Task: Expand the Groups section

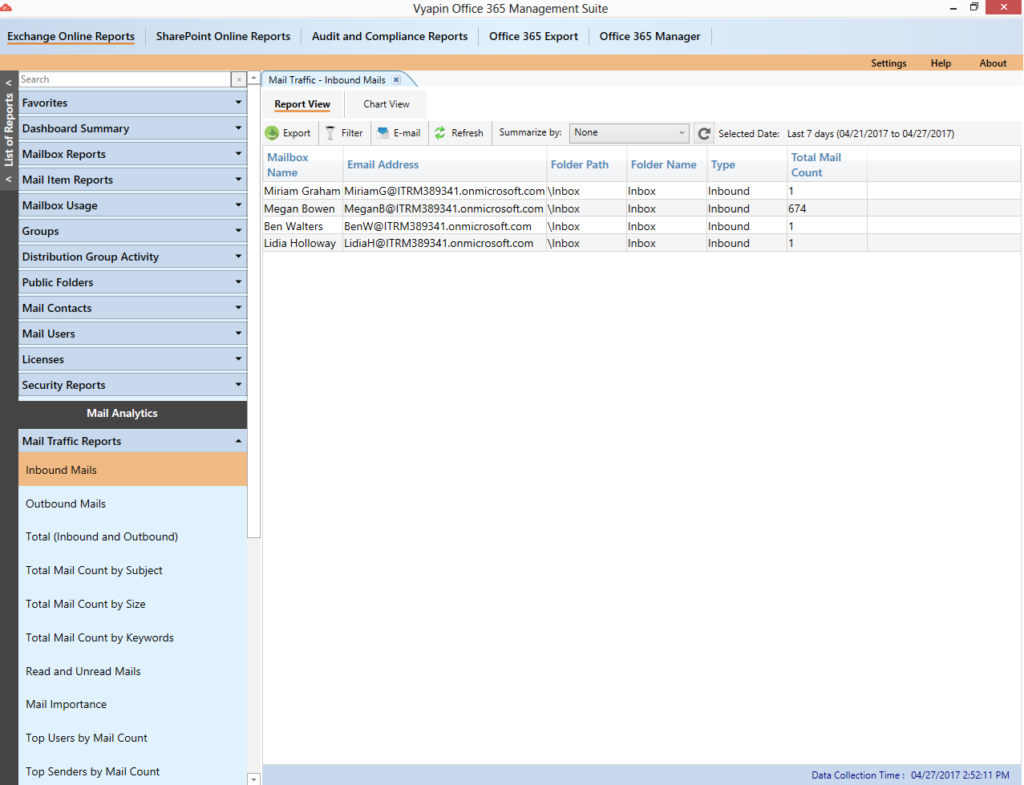Action: pos(133,231)
